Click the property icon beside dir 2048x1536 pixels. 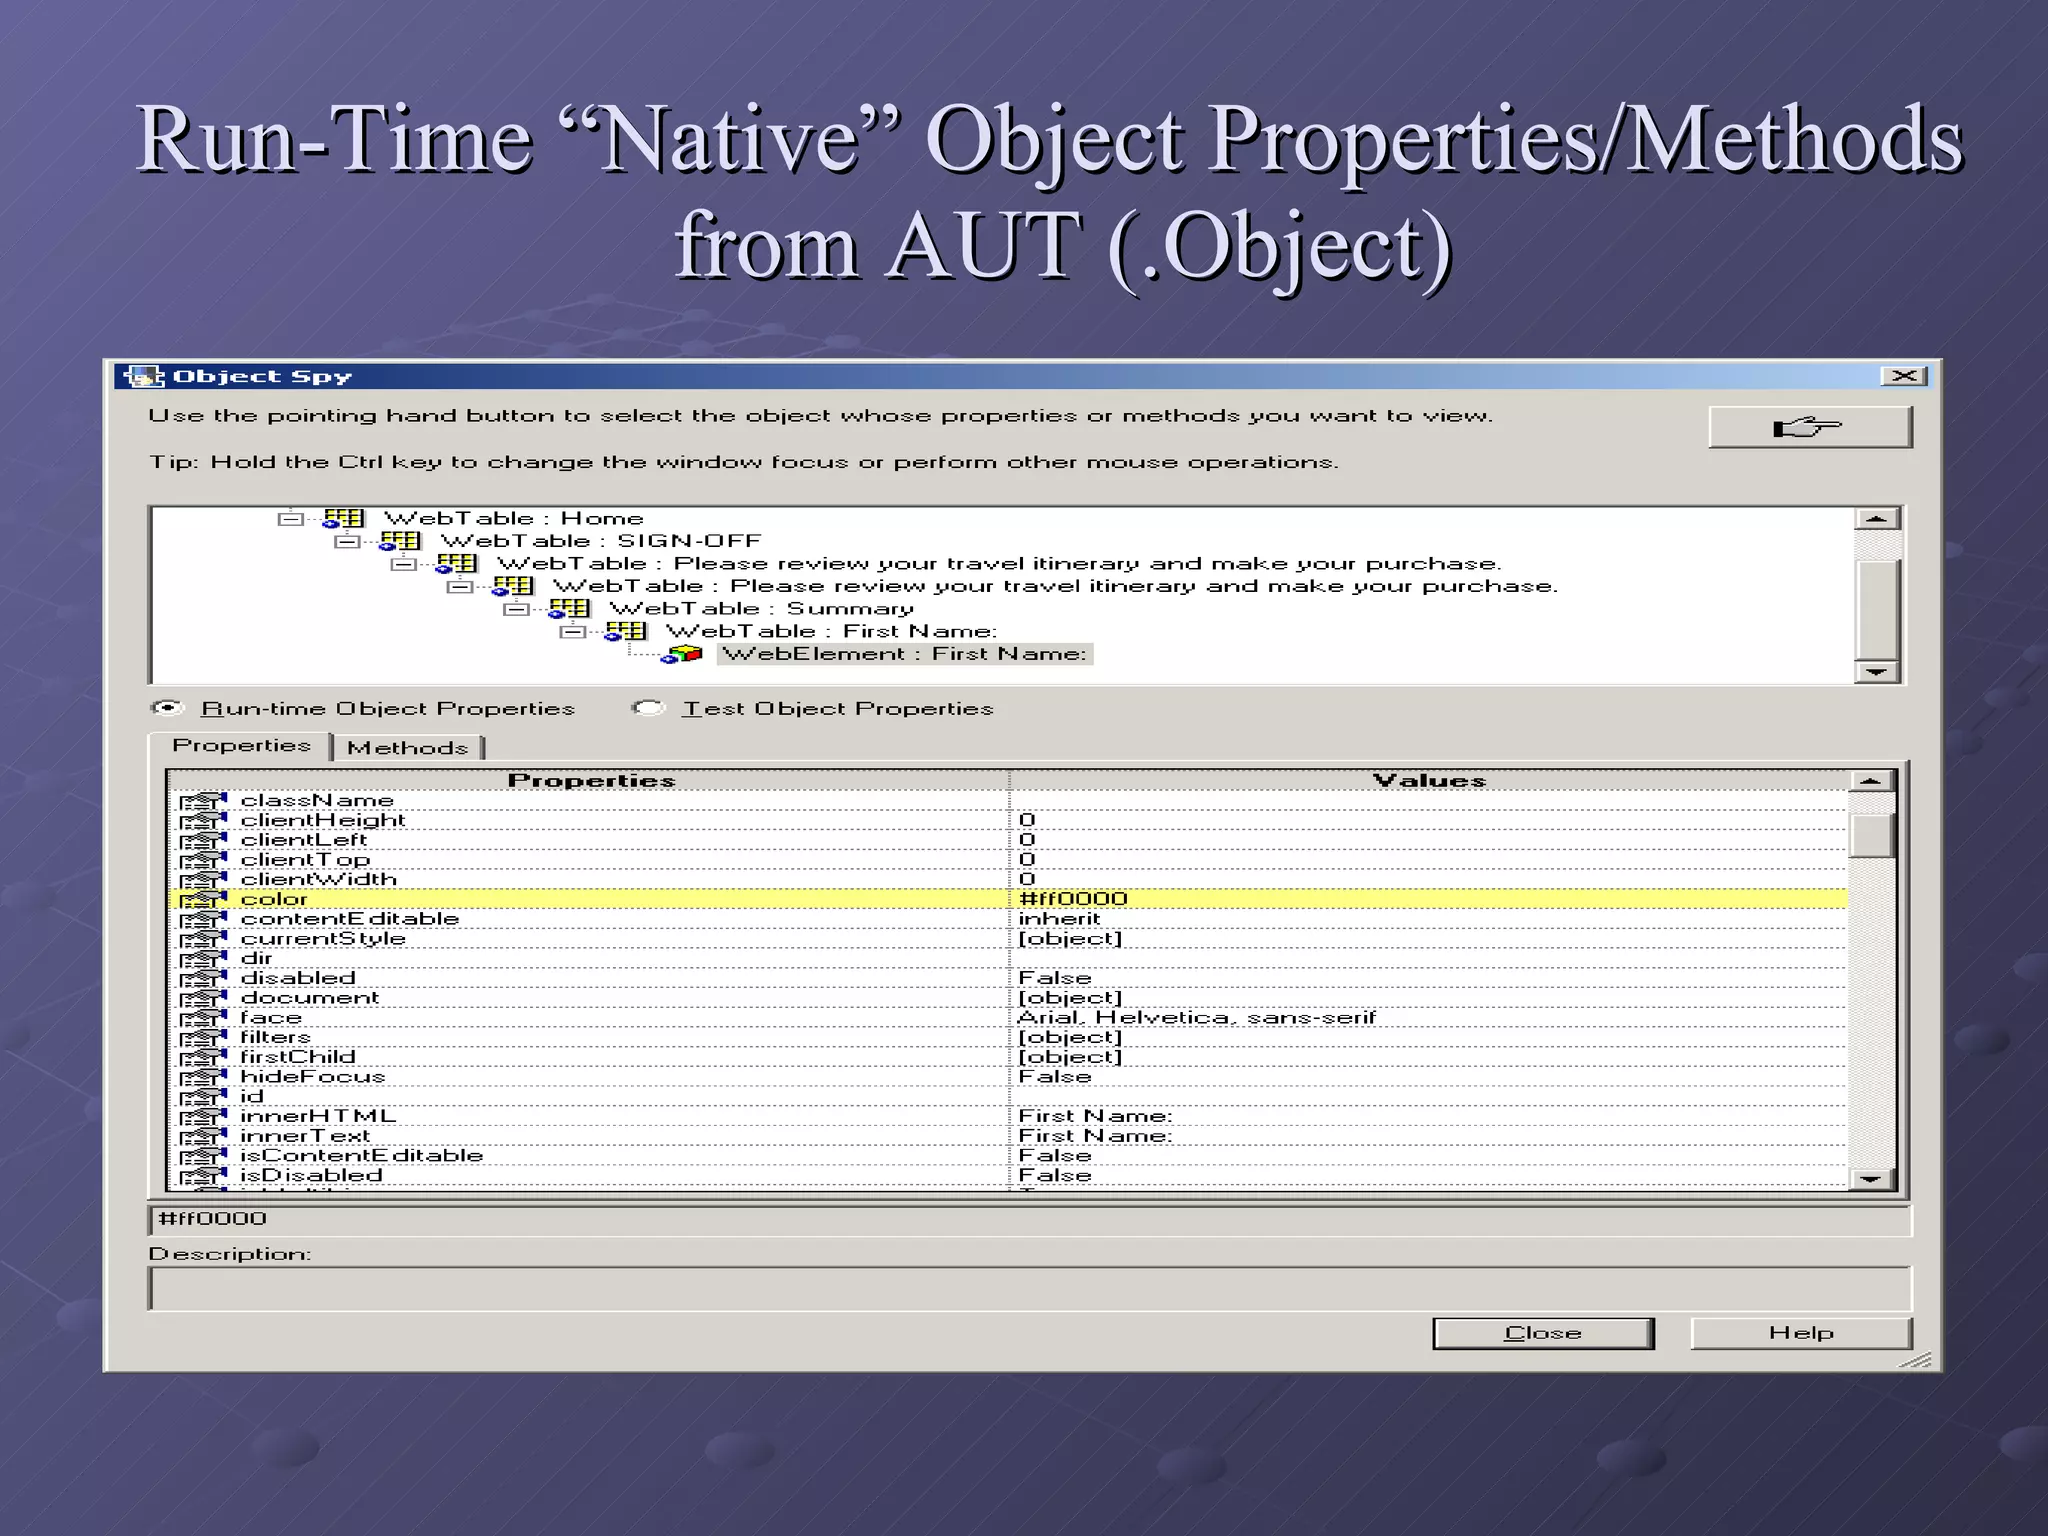pyautogui.click(x=203, y=959)
